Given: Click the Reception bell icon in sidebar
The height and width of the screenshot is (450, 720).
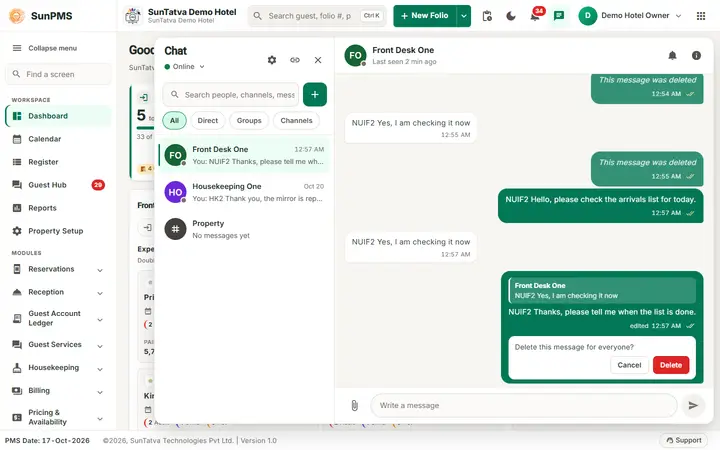Looking at the screenshot, I should [17, 292].
